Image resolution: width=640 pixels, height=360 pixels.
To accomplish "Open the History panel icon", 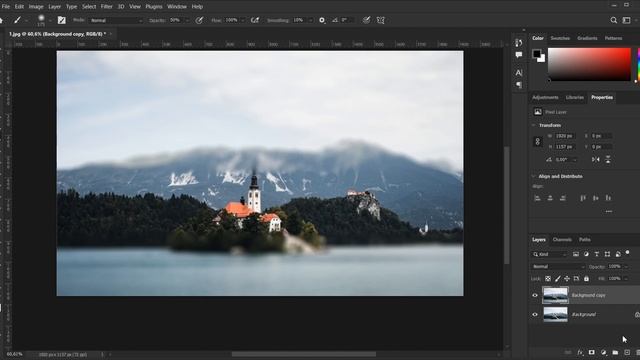I will pyautogui.click(x=519, y=42).
